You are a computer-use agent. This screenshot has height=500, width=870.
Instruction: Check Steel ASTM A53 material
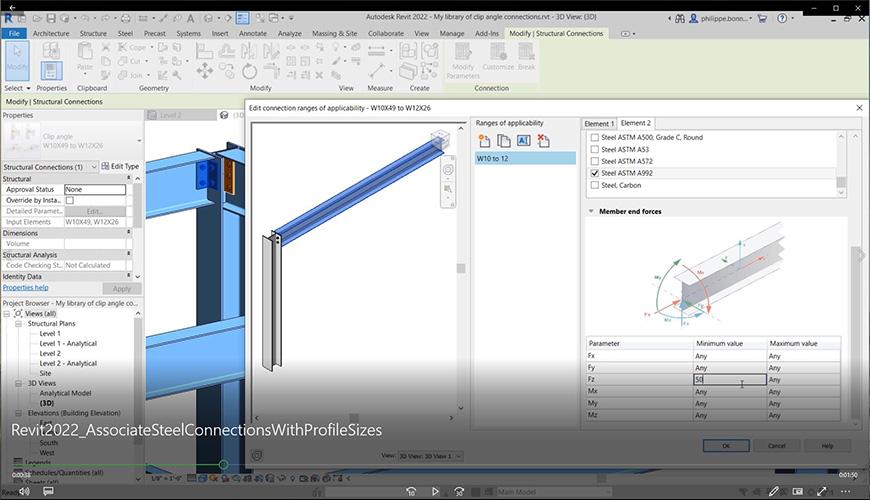coord(595,149)
